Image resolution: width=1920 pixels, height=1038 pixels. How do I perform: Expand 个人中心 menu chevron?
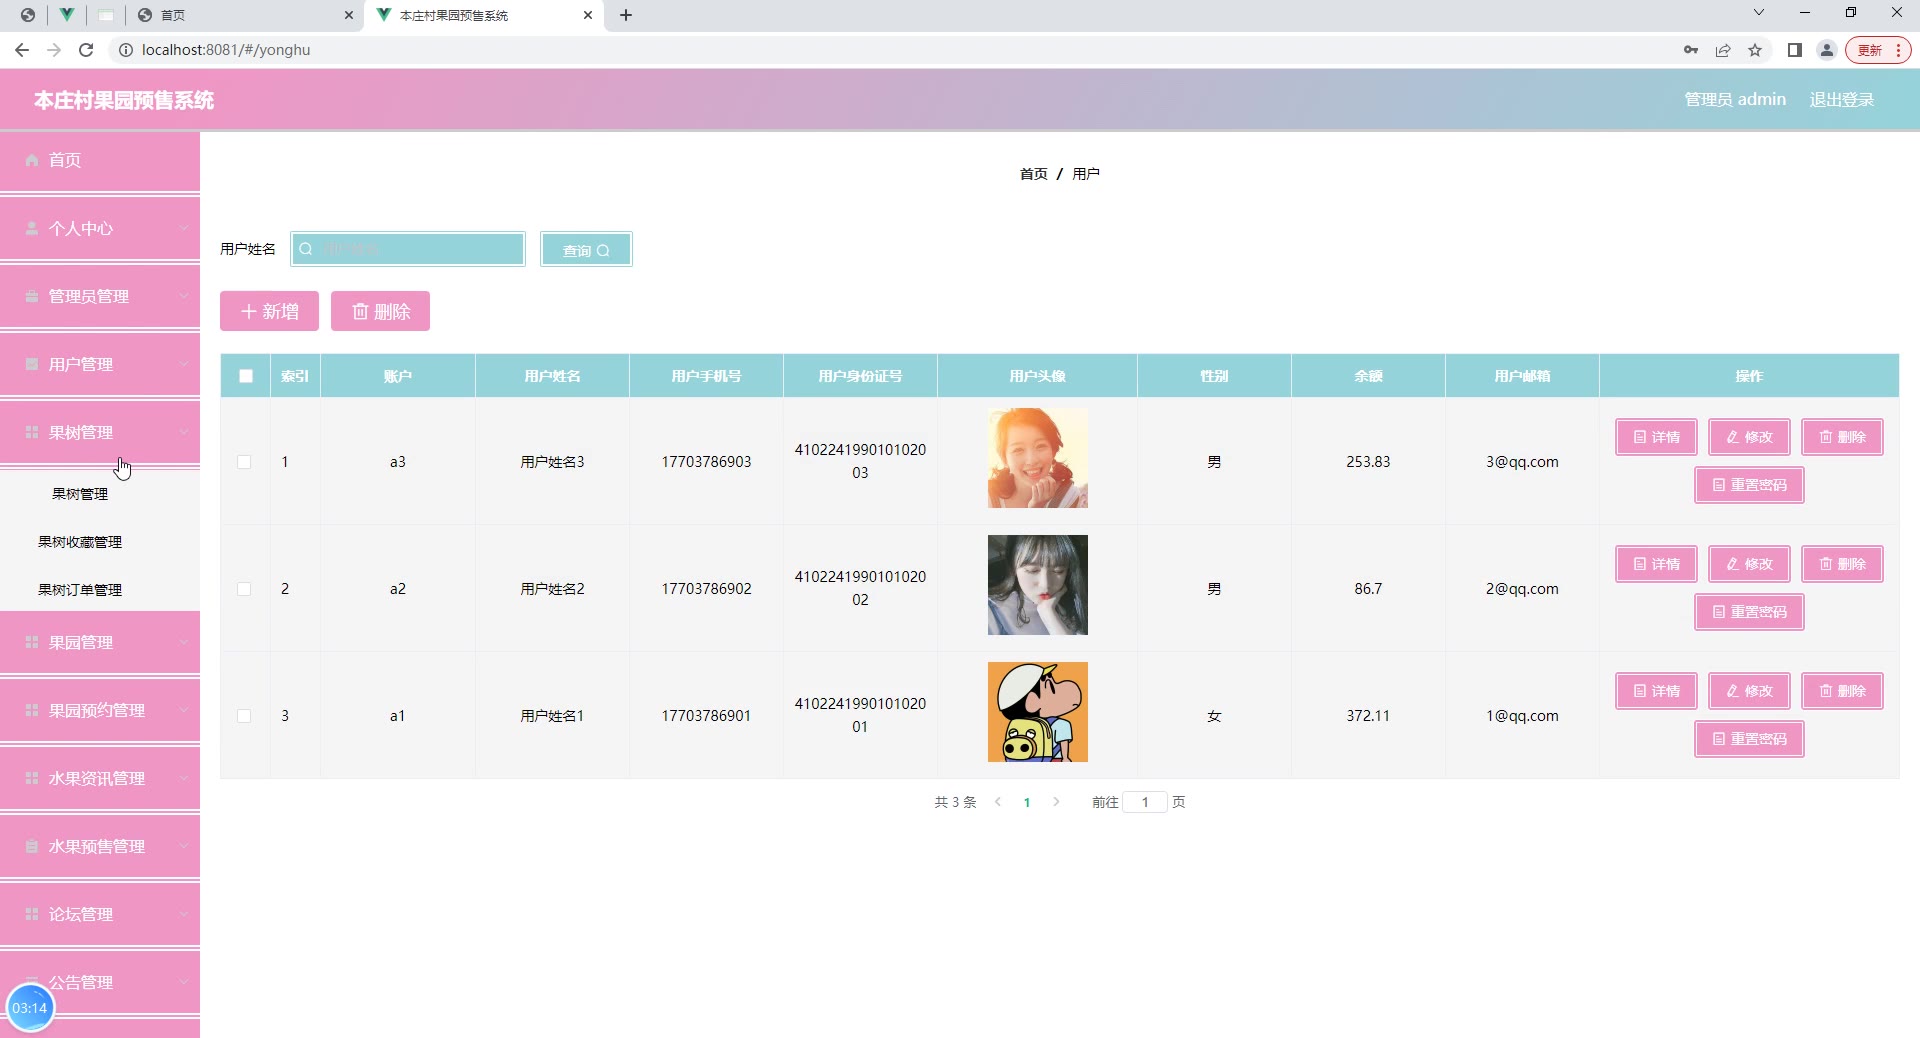click(x=184, y=228)
